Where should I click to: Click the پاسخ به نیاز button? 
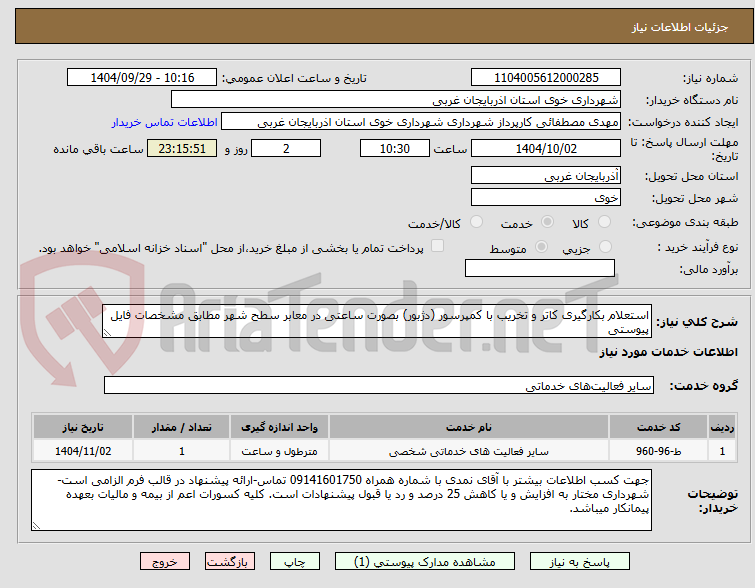pyautogui.click(x=580, y=562)
